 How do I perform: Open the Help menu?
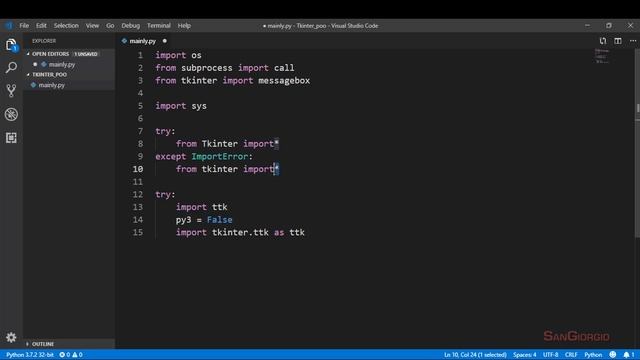pos(184,25)
